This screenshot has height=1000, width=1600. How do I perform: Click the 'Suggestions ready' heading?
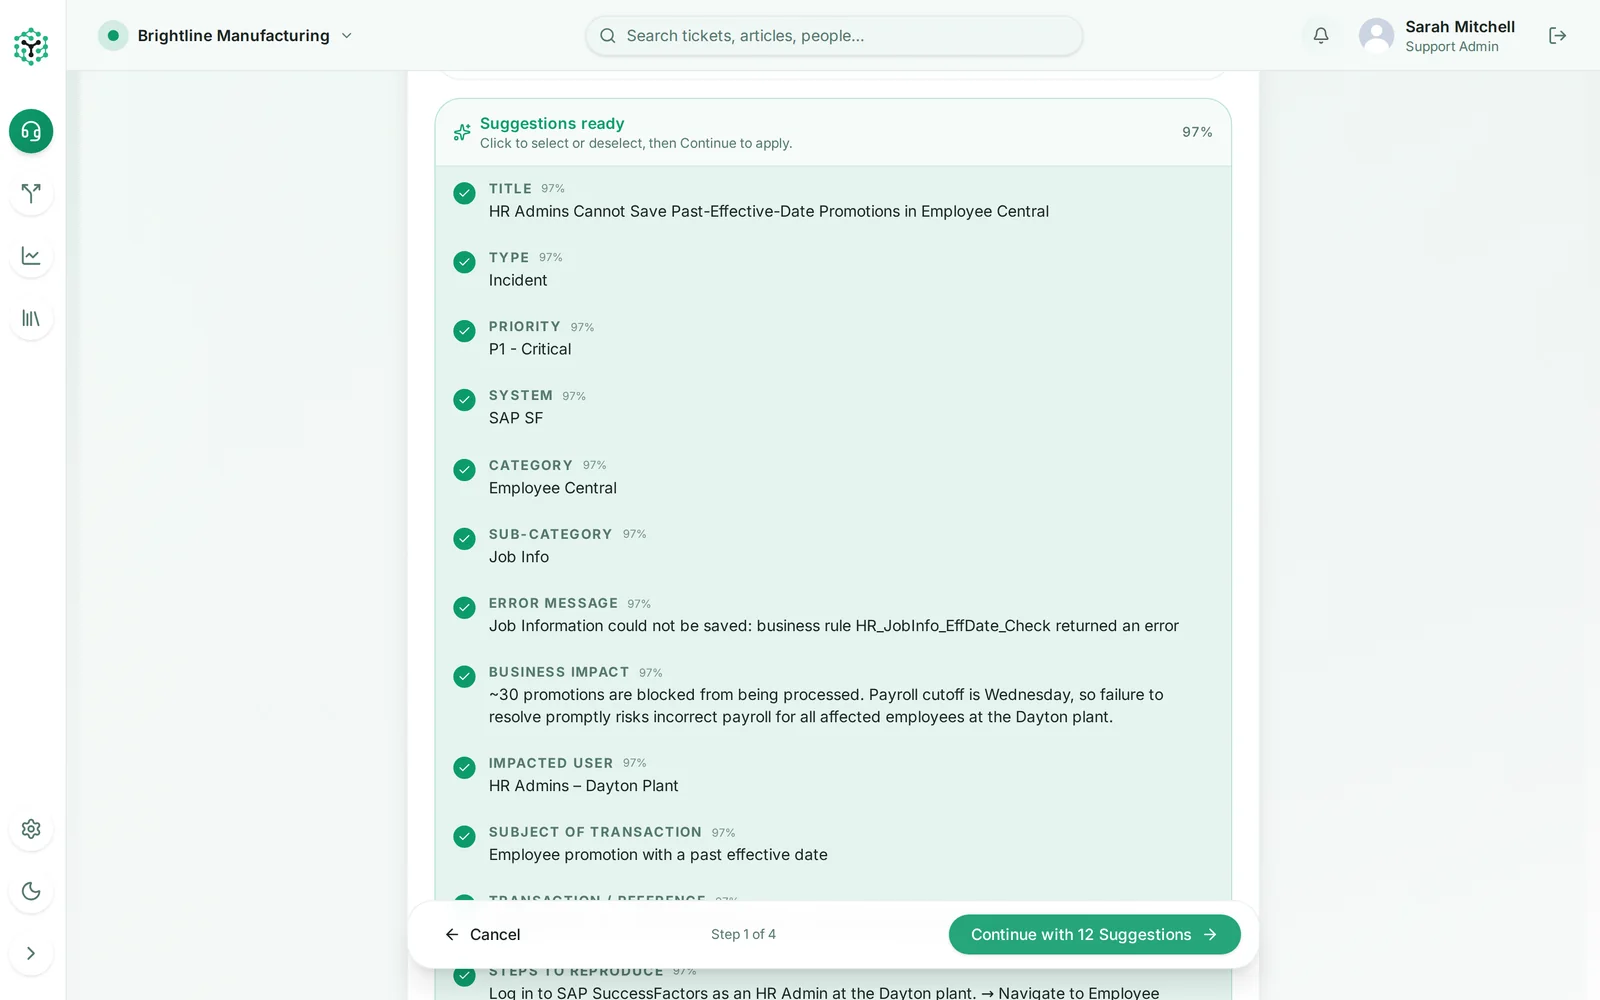(552, 123)
